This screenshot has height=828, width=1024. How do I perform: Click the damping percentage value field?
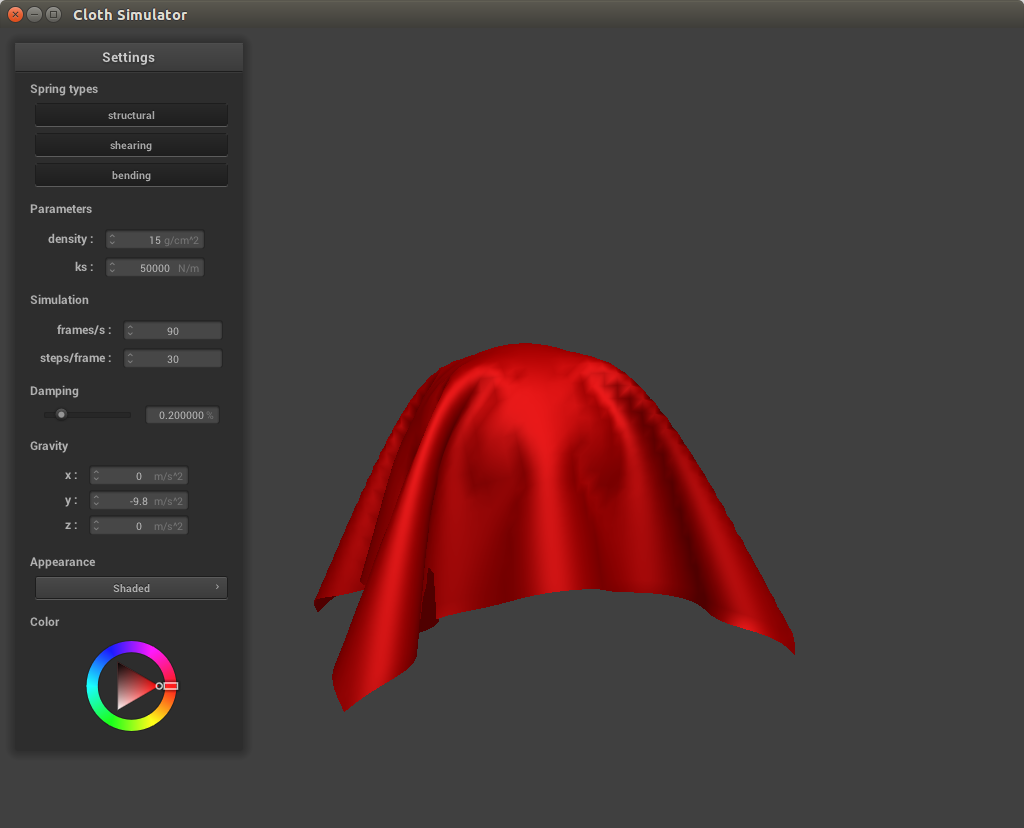click(x=182, y=415)
